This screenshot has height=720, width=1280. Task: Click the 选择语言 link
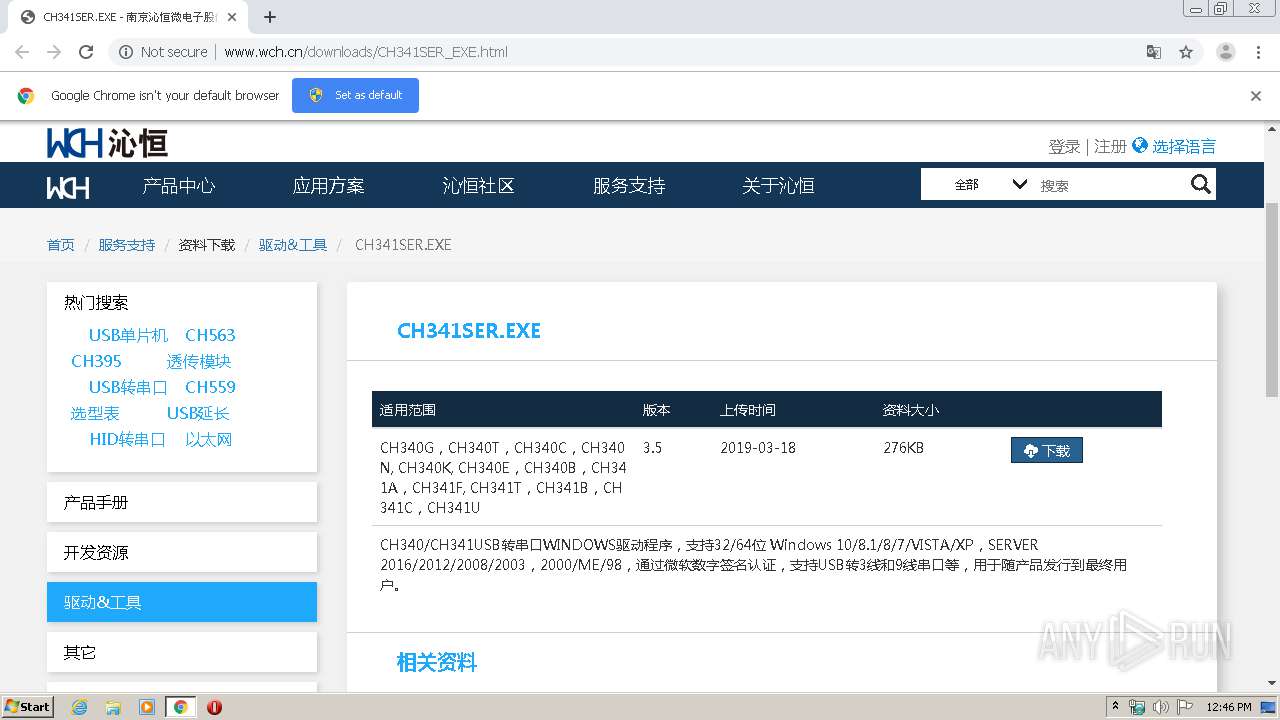pos(1184,146)
